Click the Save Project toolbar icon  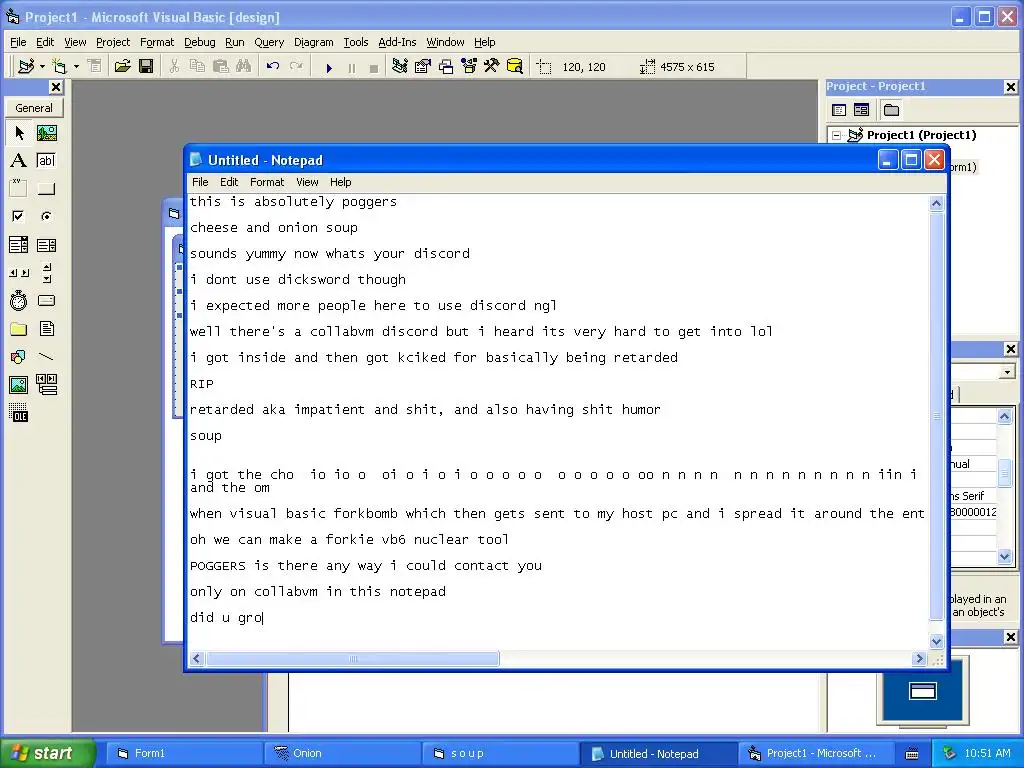(146, 67)
